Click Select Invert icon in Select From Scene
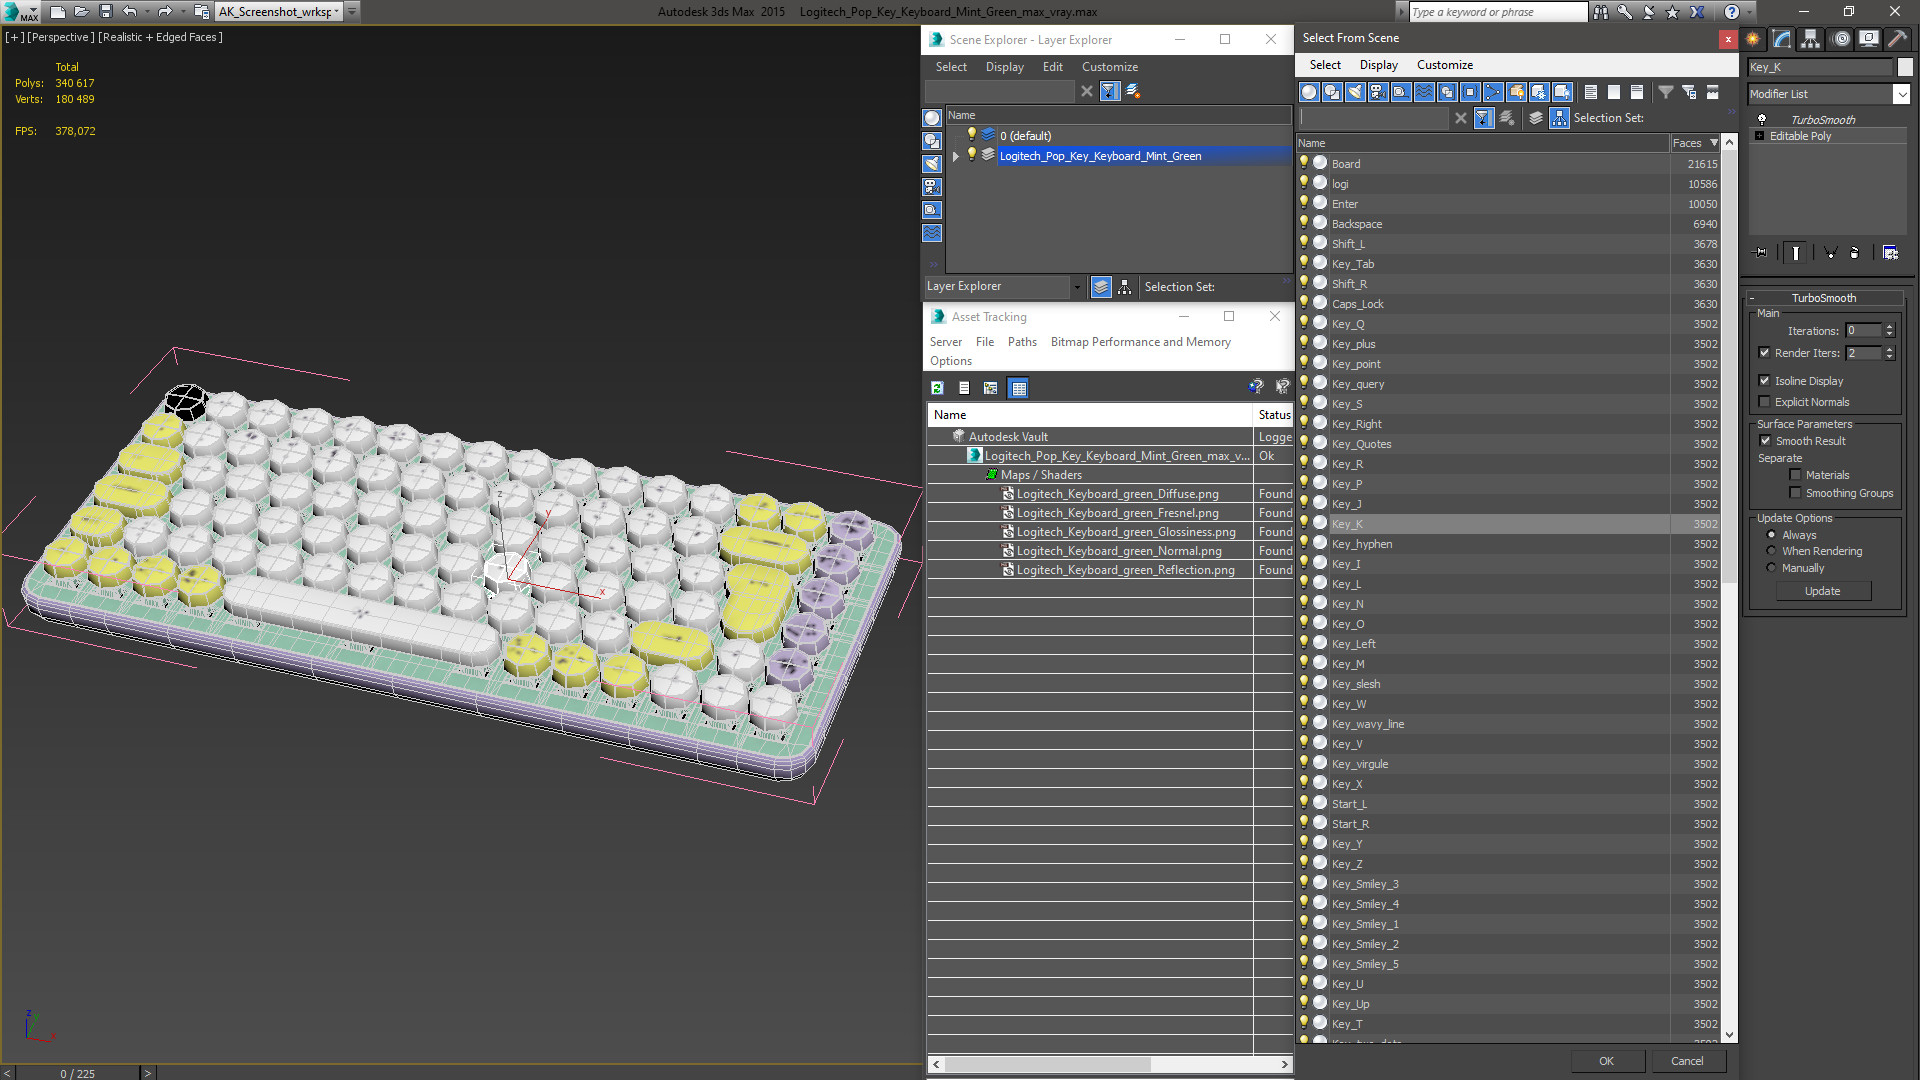1920x1080 pixels. click(1637, 92)
